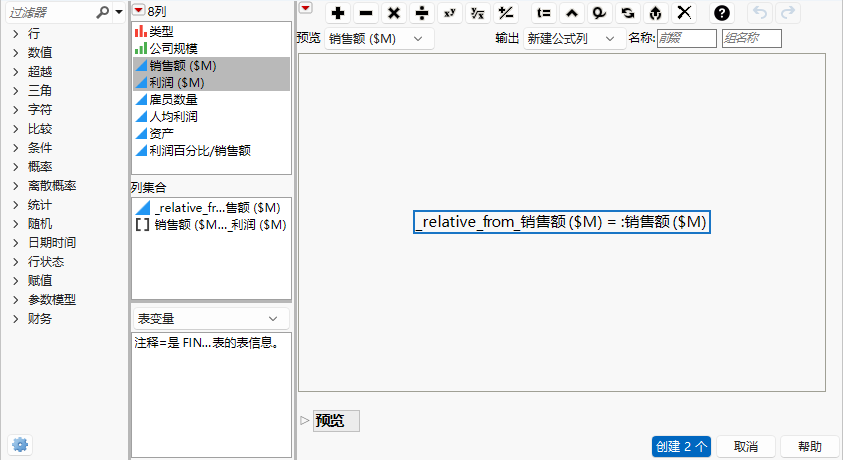Viewport: 843px width, 460px height.
Task: Insert the root operator
Action: (478, 13)
